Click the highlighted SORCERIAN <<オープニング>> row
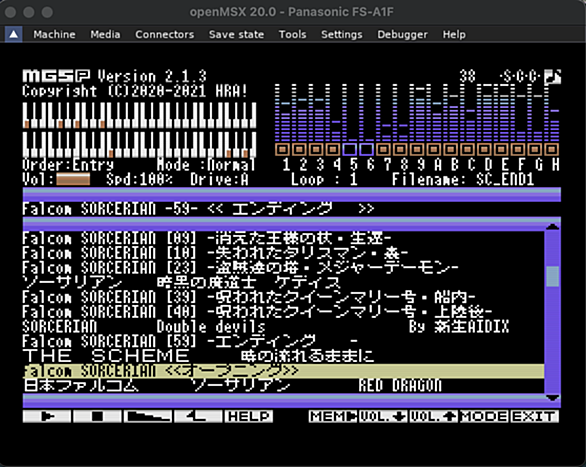The height and width of the screenshot is (467, 586). click(x=283, y=371)
